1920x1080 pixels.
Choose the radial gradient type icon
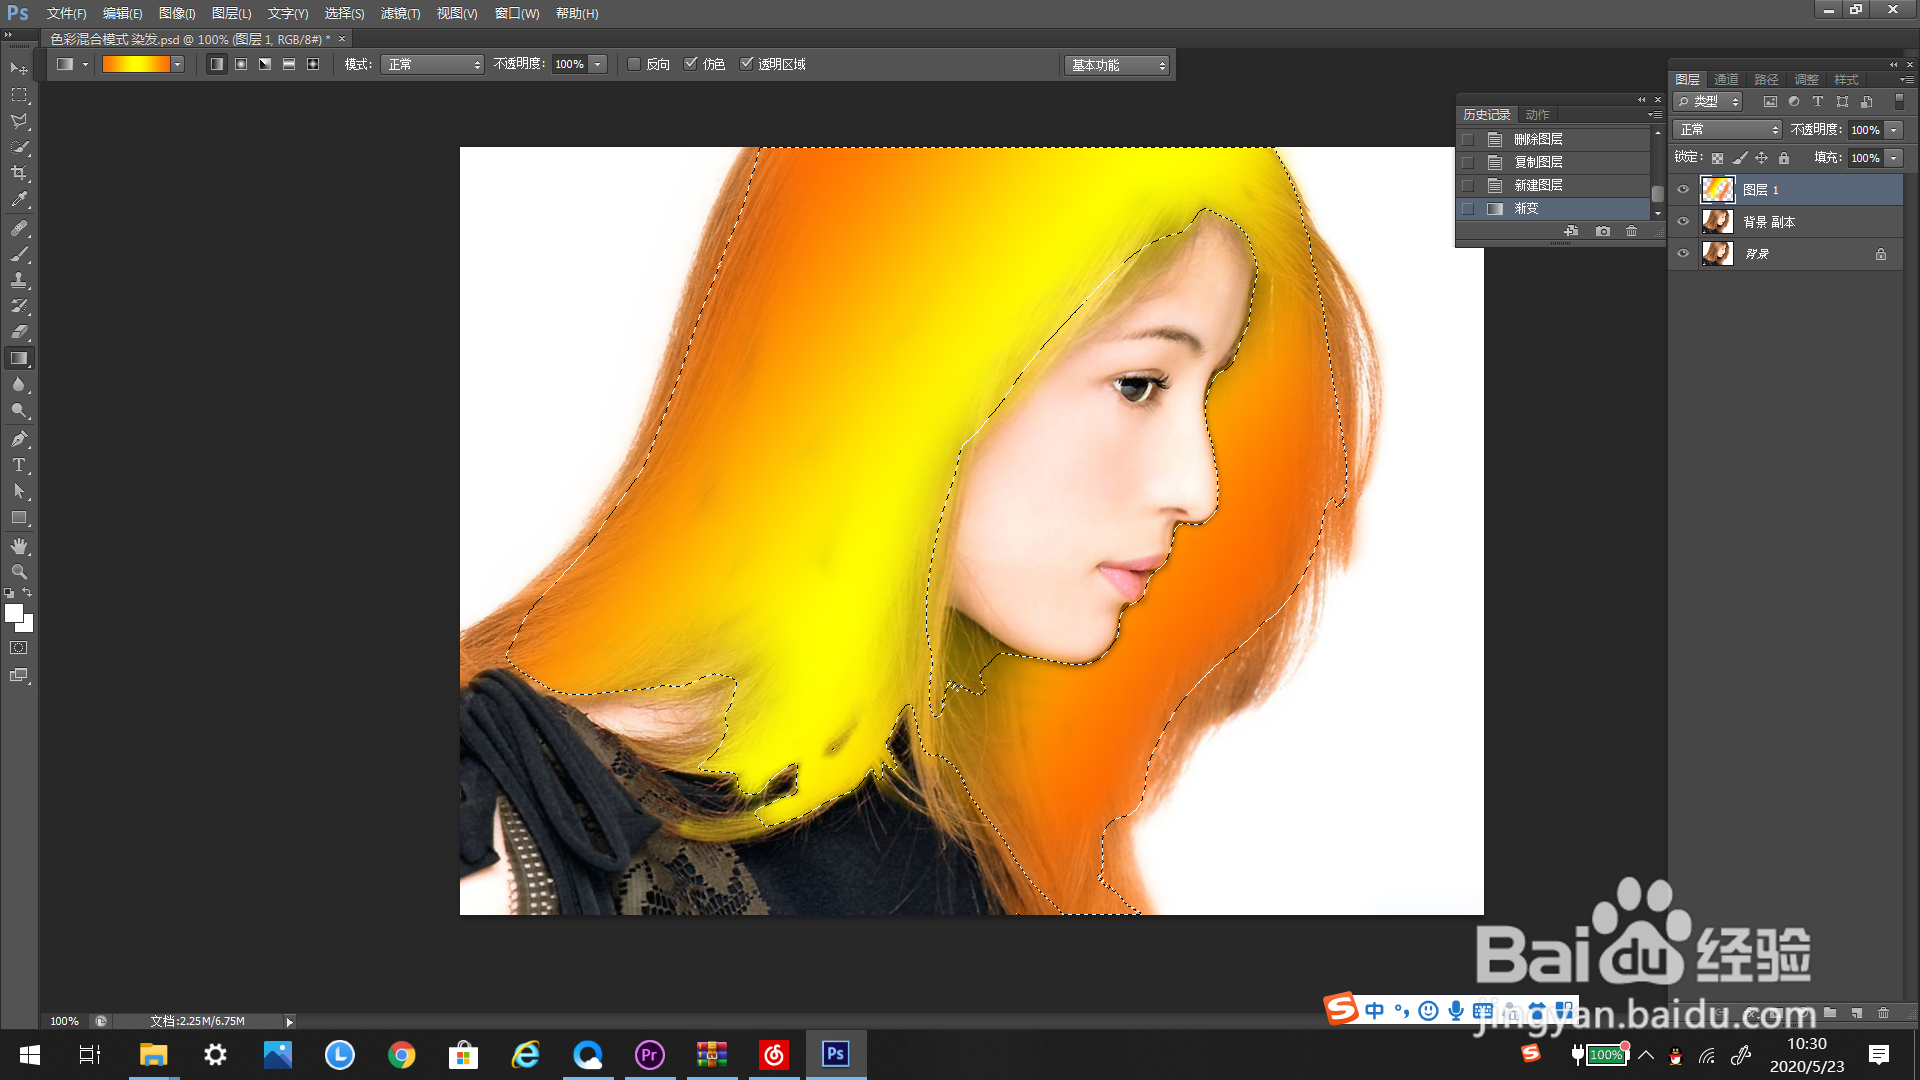(241, 64)
